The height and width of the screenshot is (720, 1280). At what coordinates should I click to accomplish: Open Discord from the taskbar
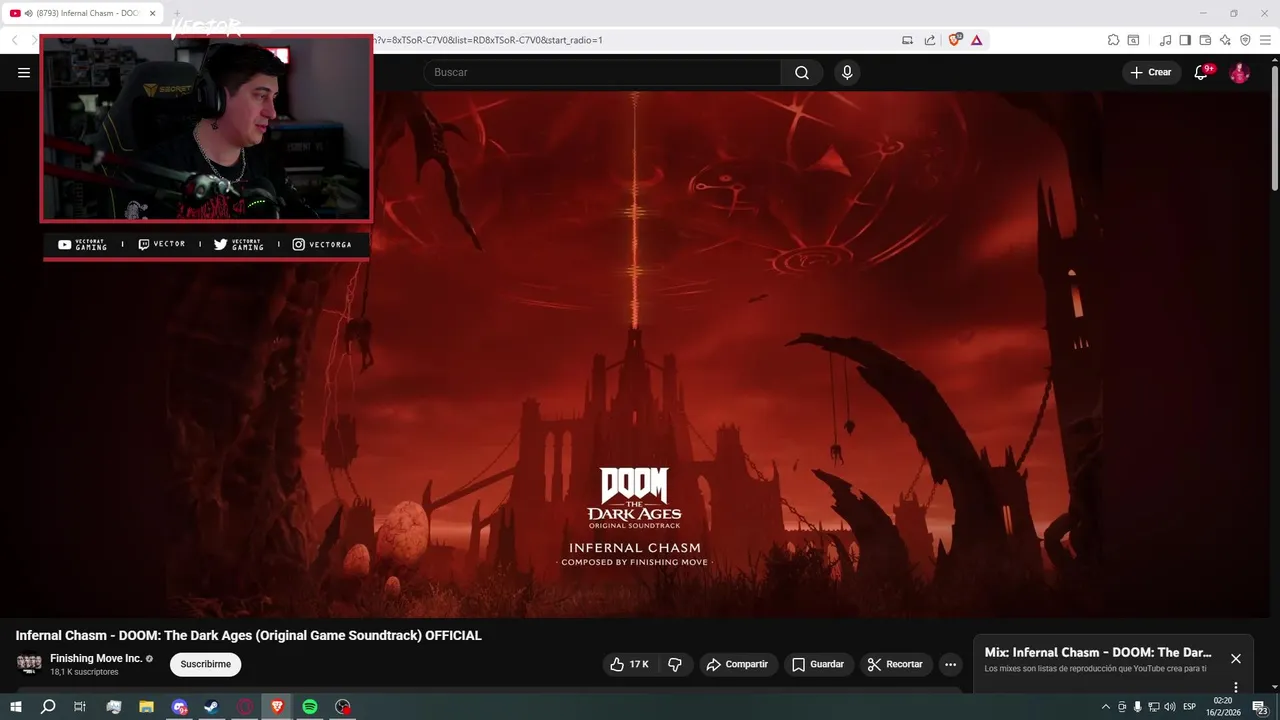pyautogui.click(x=179, y=707)
